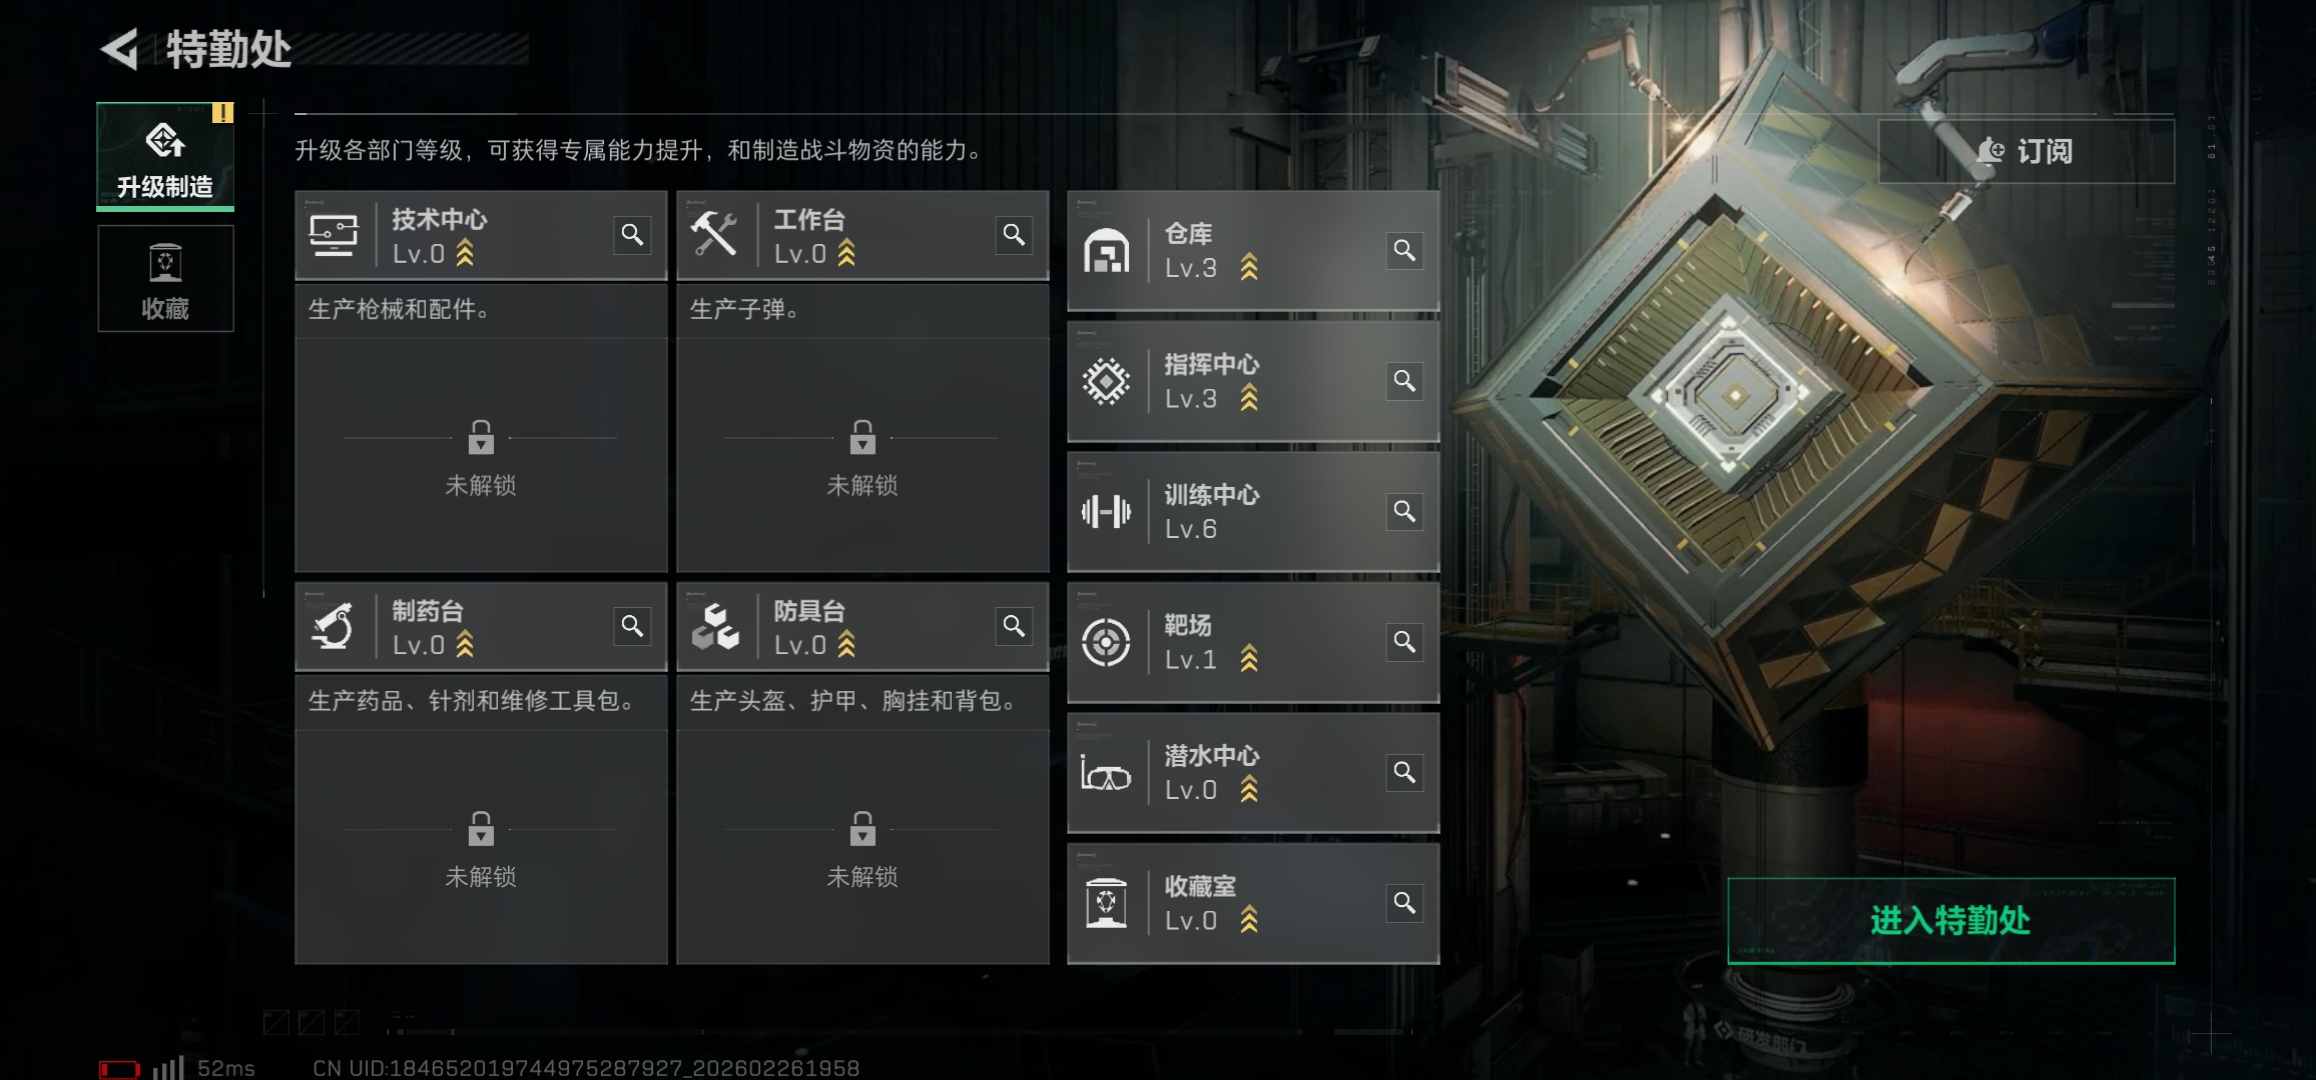Click the padlock under 防具台

click(x=863, y=829)
